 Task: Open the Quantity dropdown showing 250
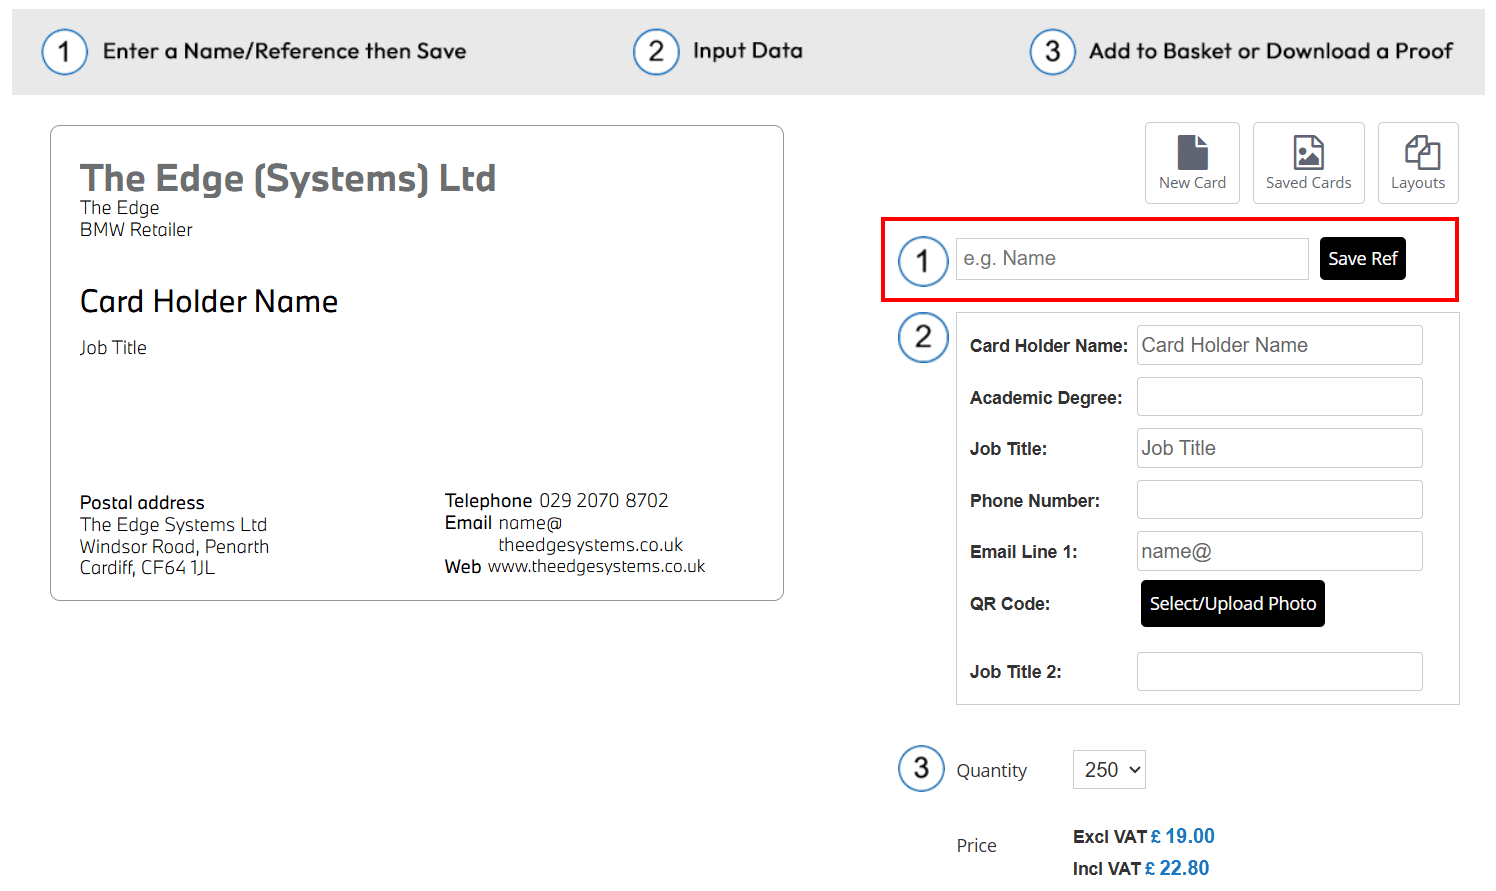(x=1109, y=770)
